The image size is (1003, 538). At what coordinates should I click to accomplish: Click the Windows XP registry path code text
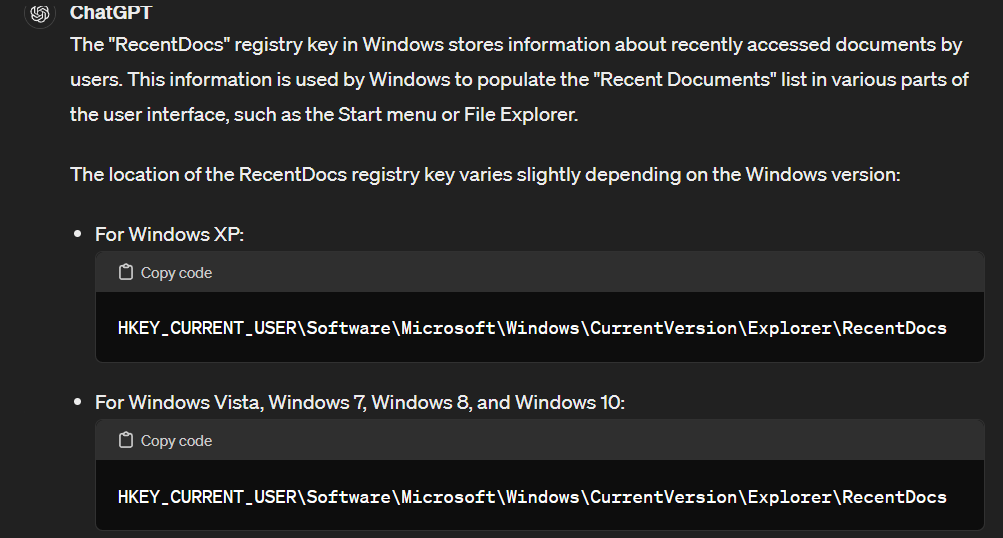pos(531,328)
